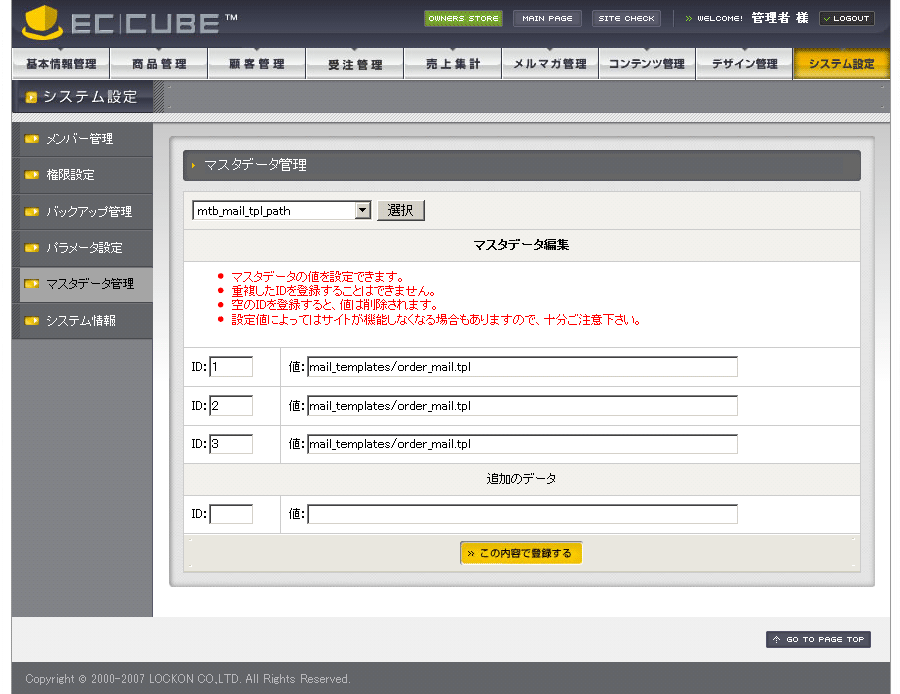Viewport: 900px width, 694px height.
Task: Click Go To Page Top
Action: pos(818,640)
